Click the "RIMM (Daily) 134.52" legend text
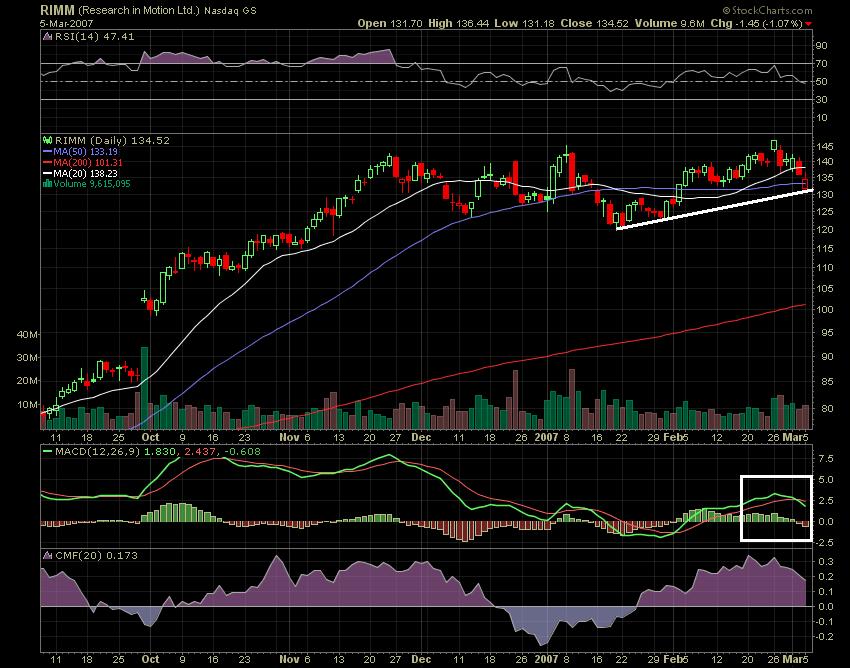Image resolution: width=850 pixels, height=668 pixels. coord(112,140)
